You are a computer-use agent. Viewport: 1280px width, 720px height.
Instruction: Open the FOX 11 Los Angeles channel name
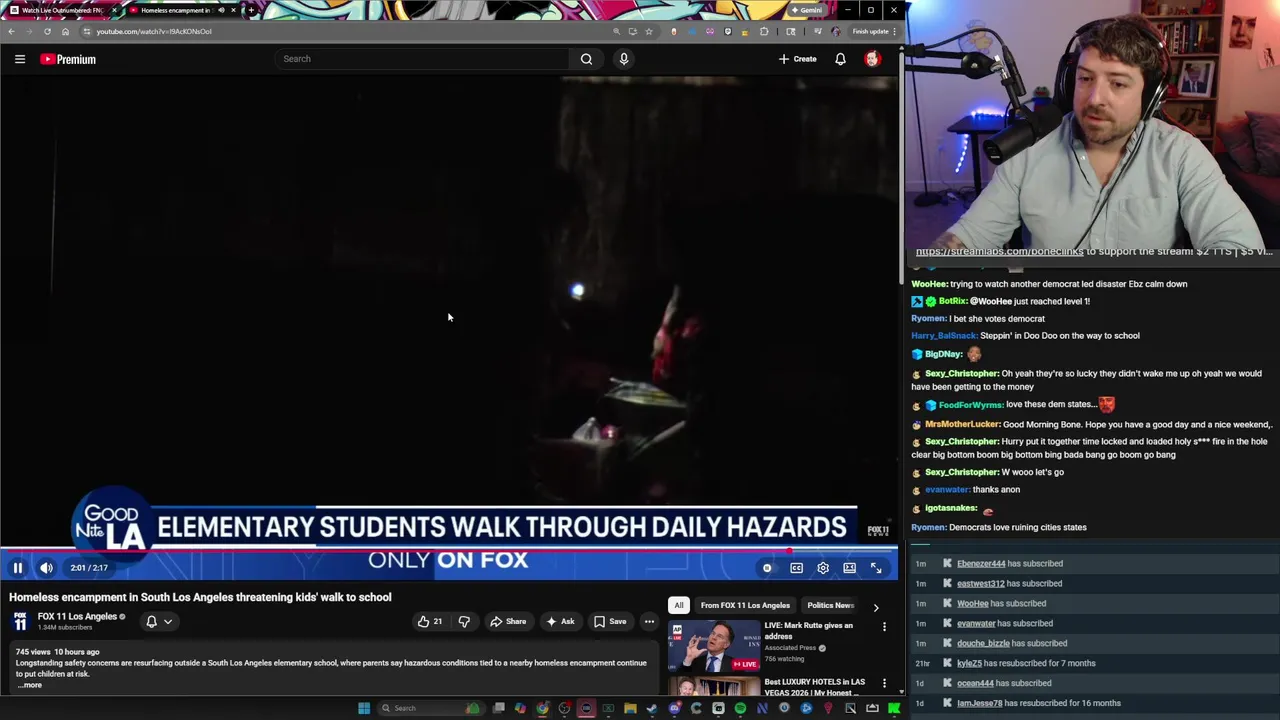click(77, 616)
